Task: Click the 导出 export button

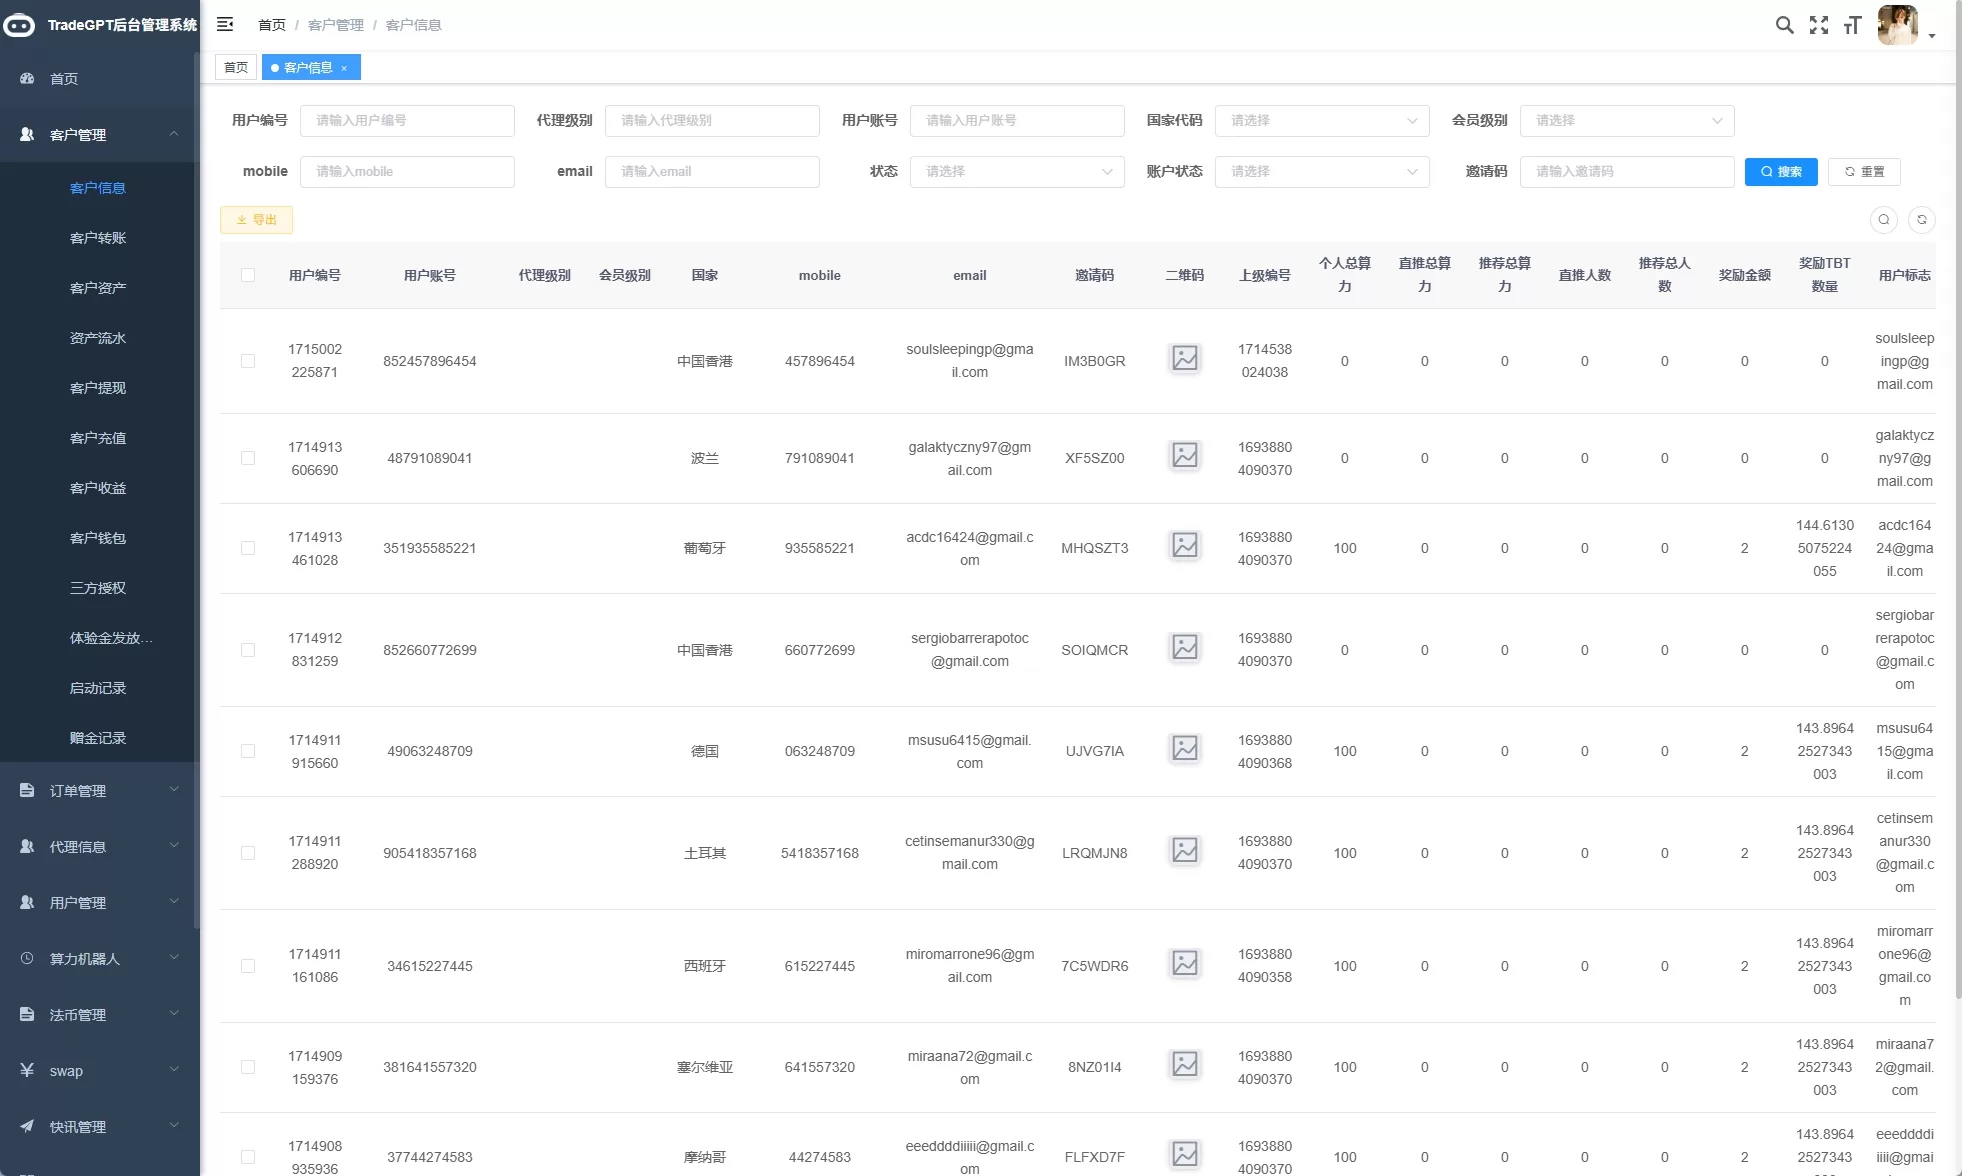Action: [256, 220]
